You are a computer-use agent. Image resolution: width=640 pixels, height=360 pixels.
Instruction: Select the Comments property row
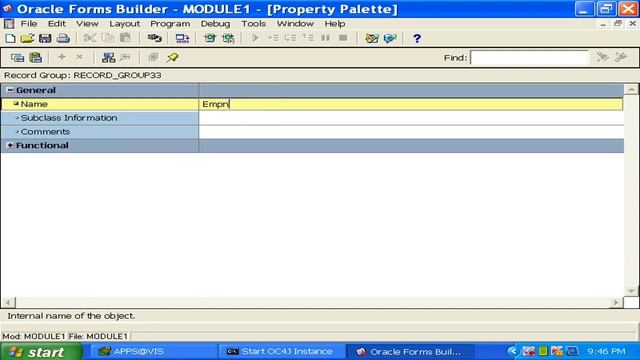[x=312, y=132]
